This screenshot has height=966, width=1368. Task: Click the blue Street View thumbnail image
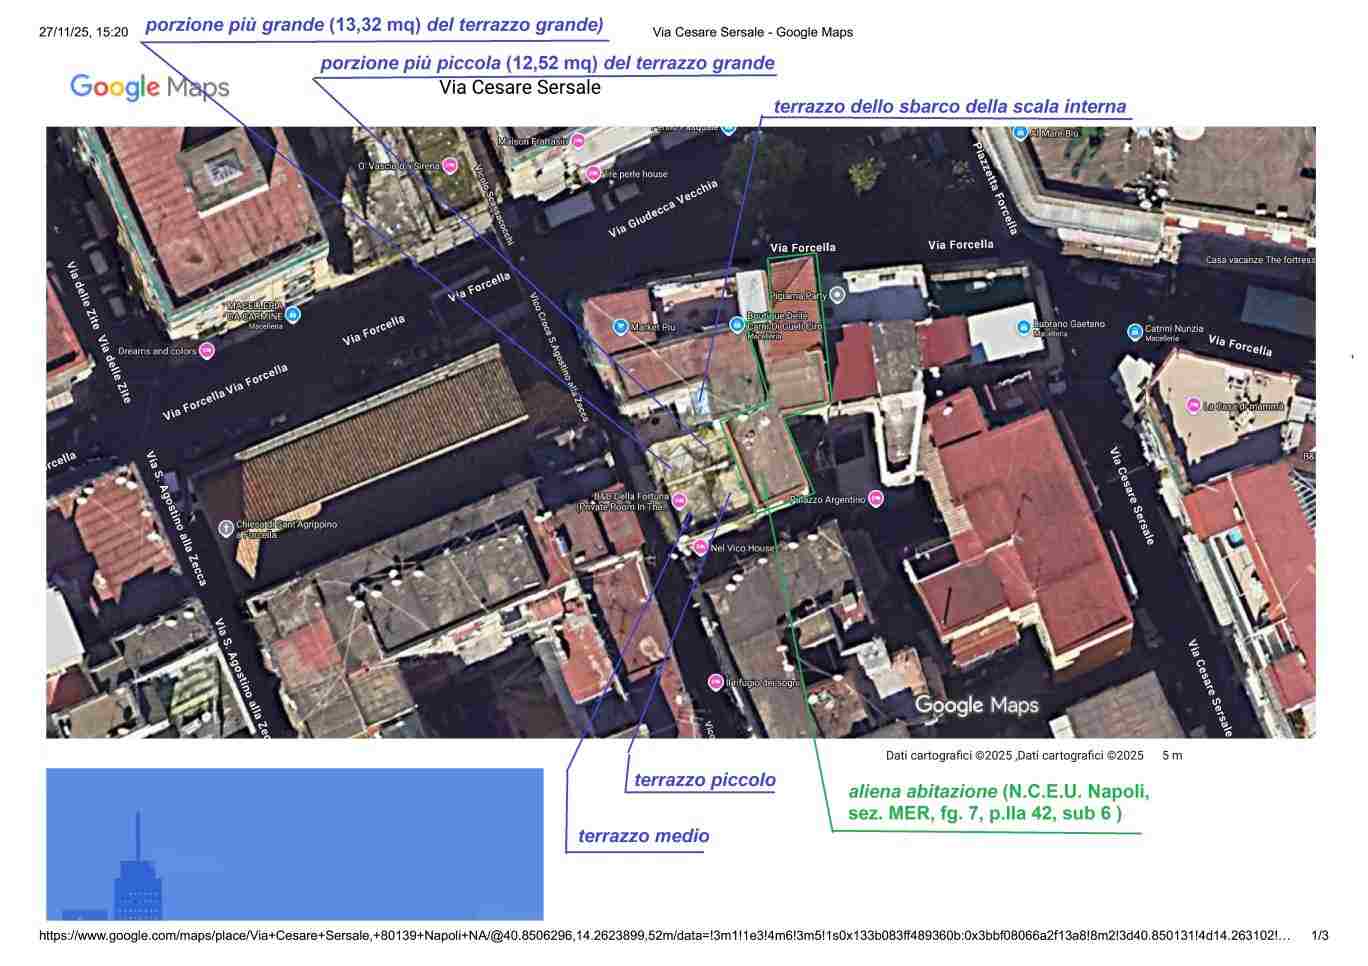(294, 844)
